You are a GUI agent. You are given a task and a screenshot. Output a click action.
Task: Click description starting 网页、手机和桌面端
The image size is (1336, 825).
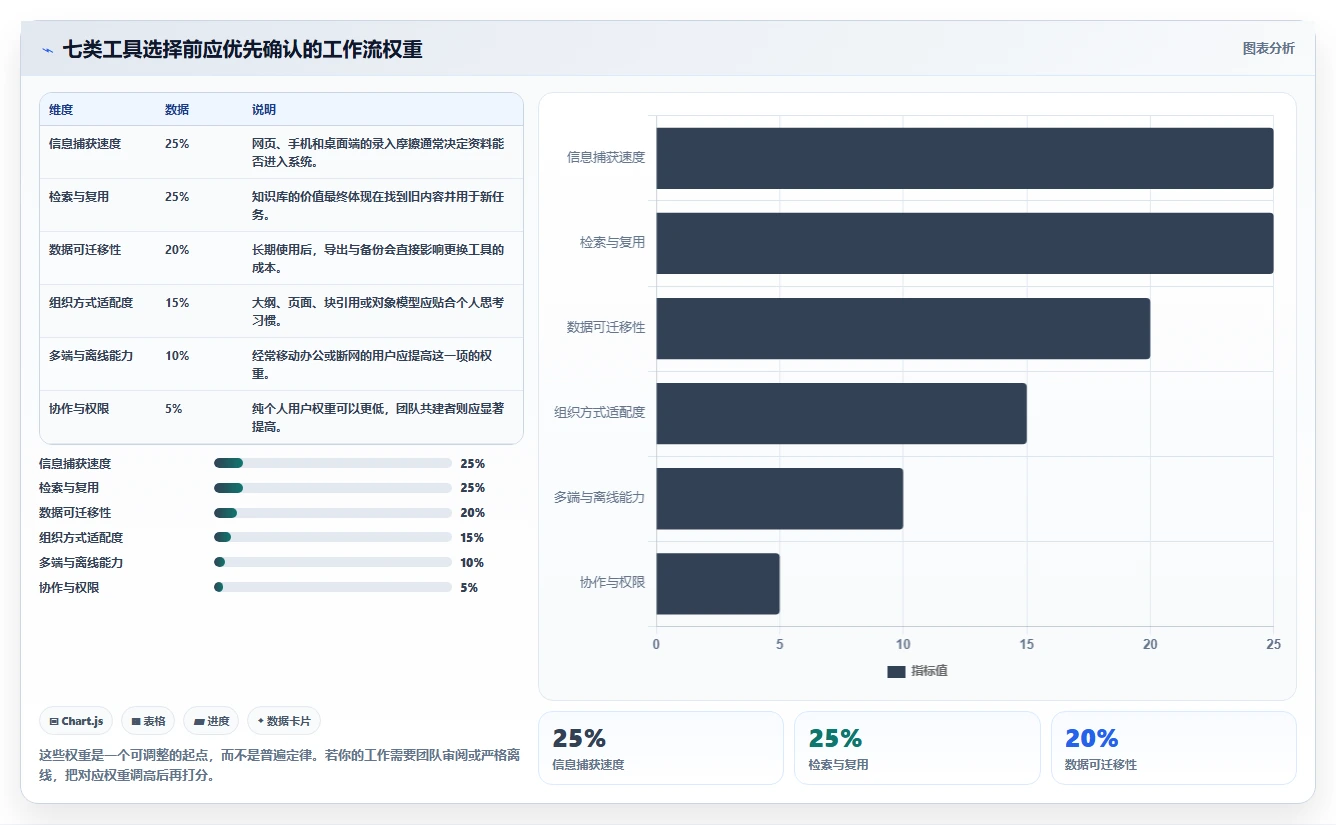coord(378,153)
